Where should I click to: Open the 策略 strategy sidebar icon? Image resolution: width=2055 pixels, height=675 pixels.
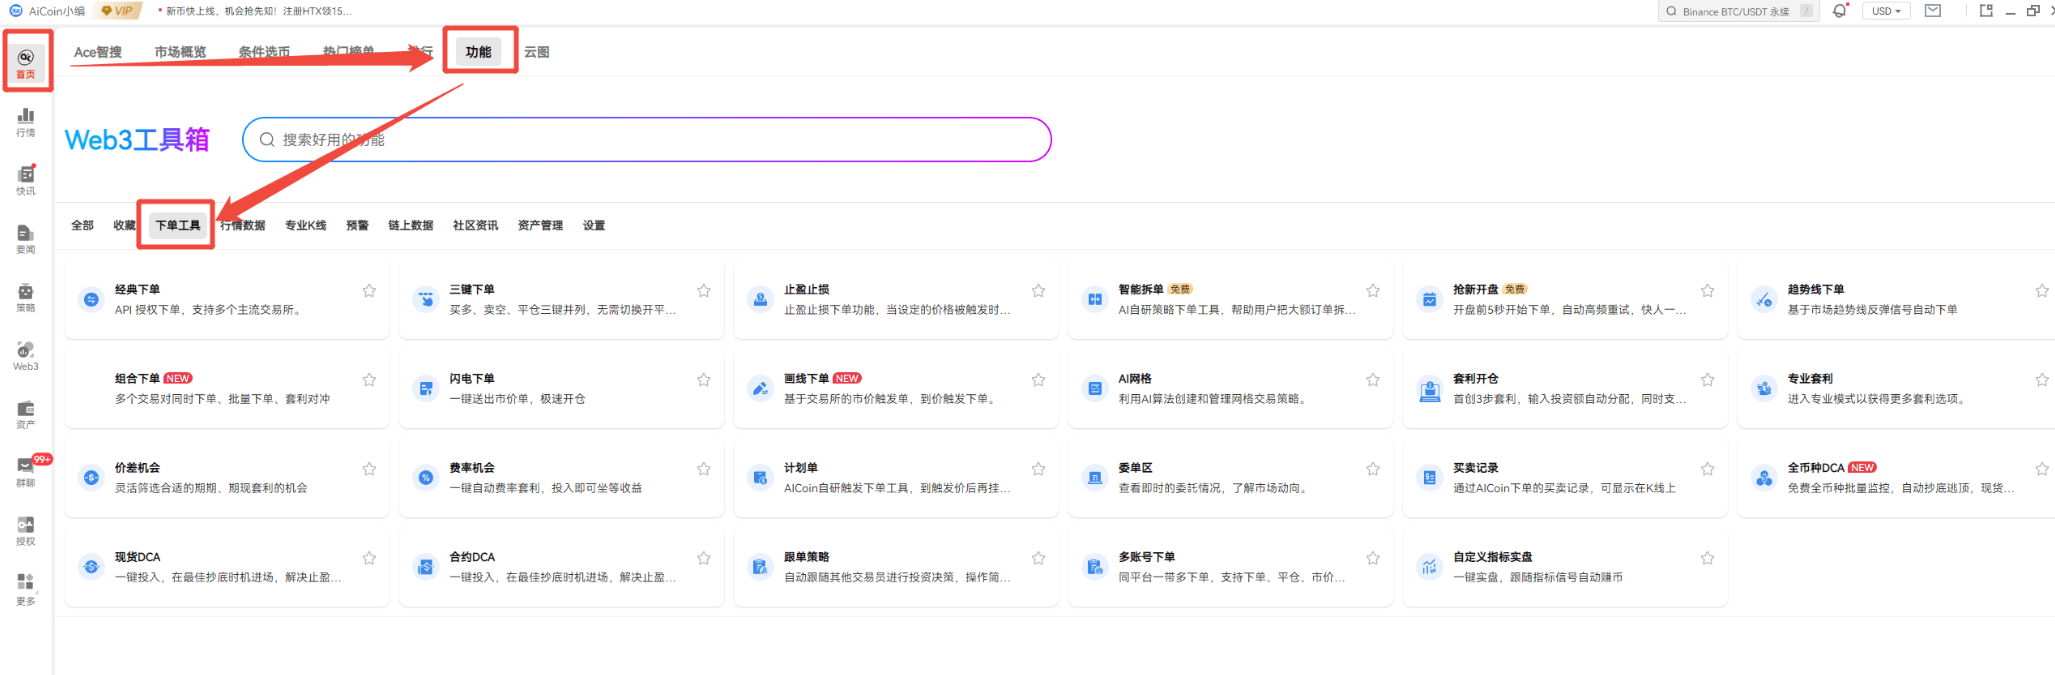pos(26,297)
